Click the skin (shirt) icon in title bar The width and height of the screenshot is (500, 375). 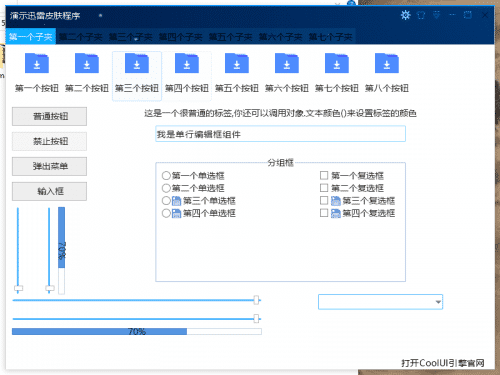[421, 15]
